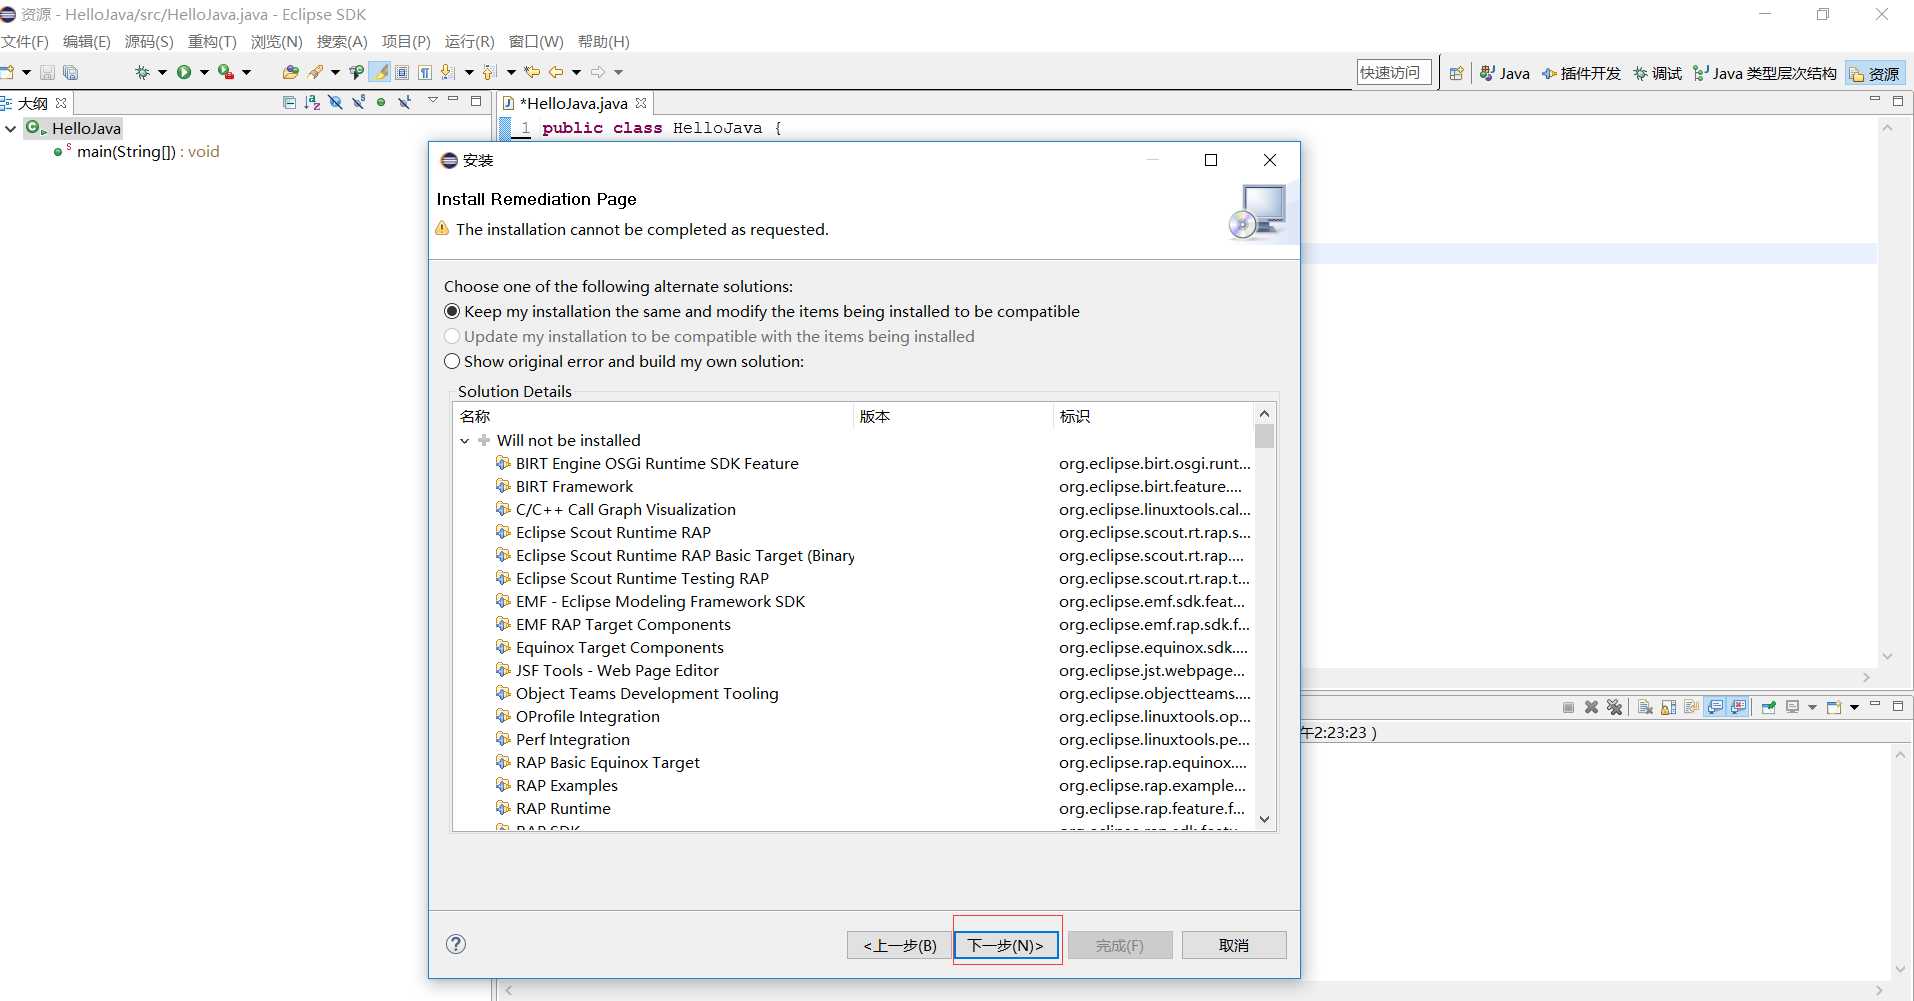
Task: Open the Back history dropdown arrow
Action: click(x=576, y=72)
